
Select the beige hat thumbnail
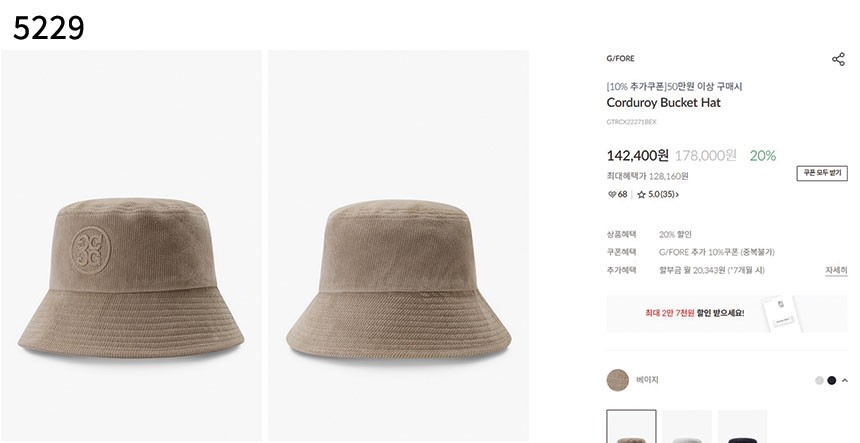(x=632, y=428)
